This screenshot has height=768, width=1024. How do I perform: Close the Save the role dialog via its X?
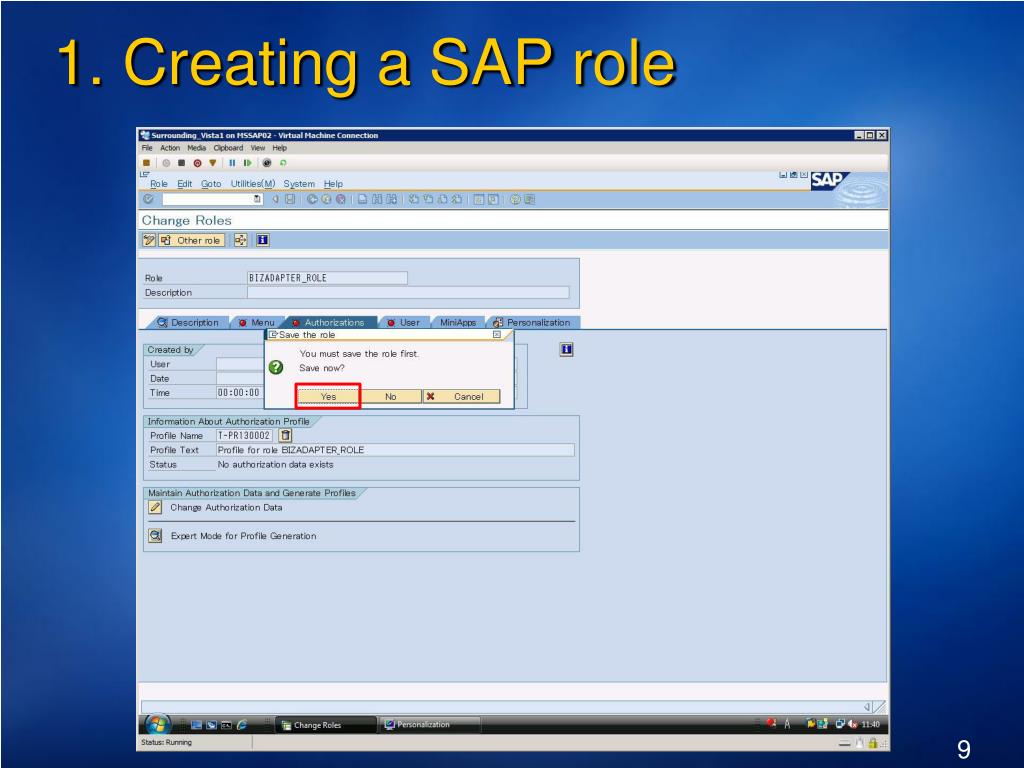(x=497, y=334)
